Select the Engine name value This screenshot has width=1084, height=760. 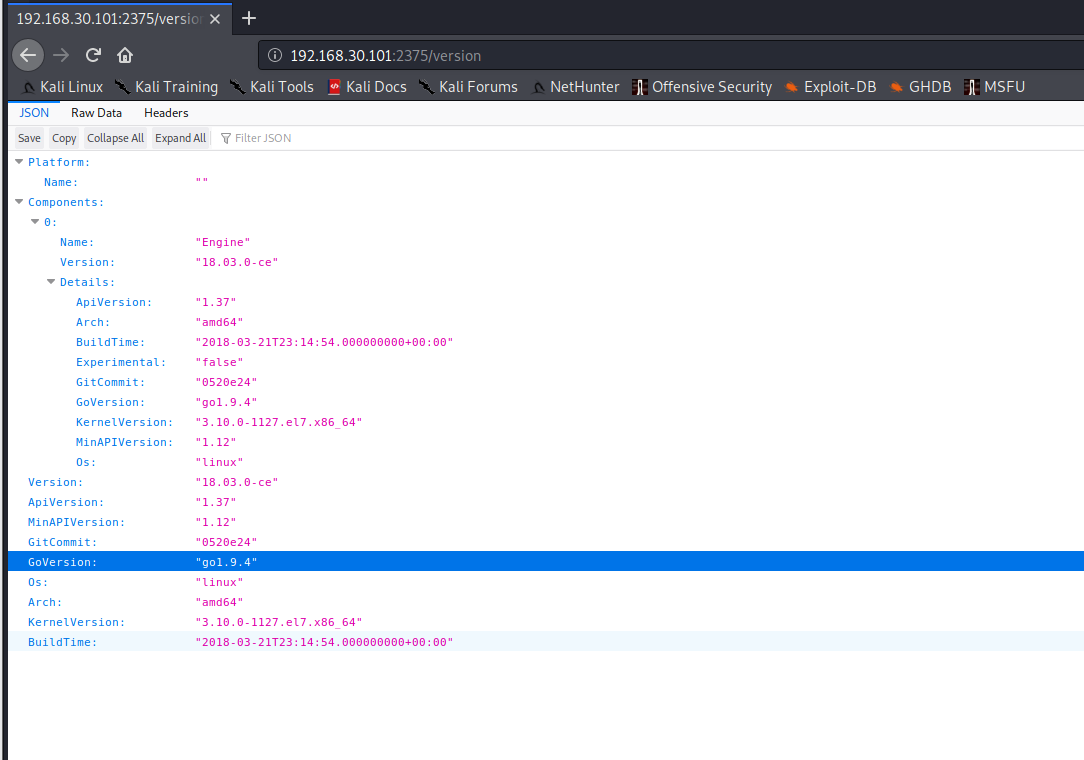pos(223,242)
